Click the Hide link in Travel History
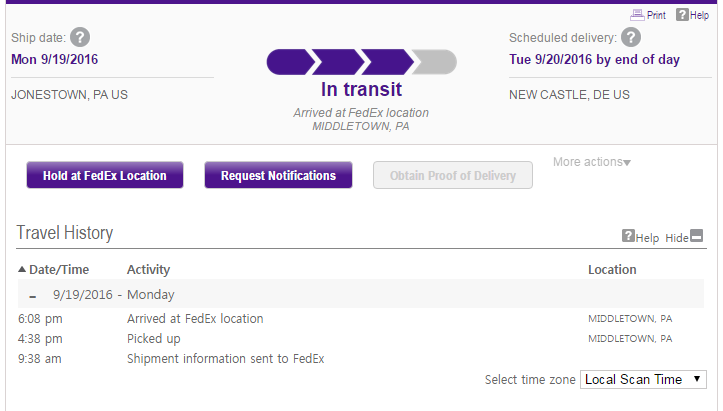The height and width of the screenshot is (411, 723). click(x=676, y=238)
